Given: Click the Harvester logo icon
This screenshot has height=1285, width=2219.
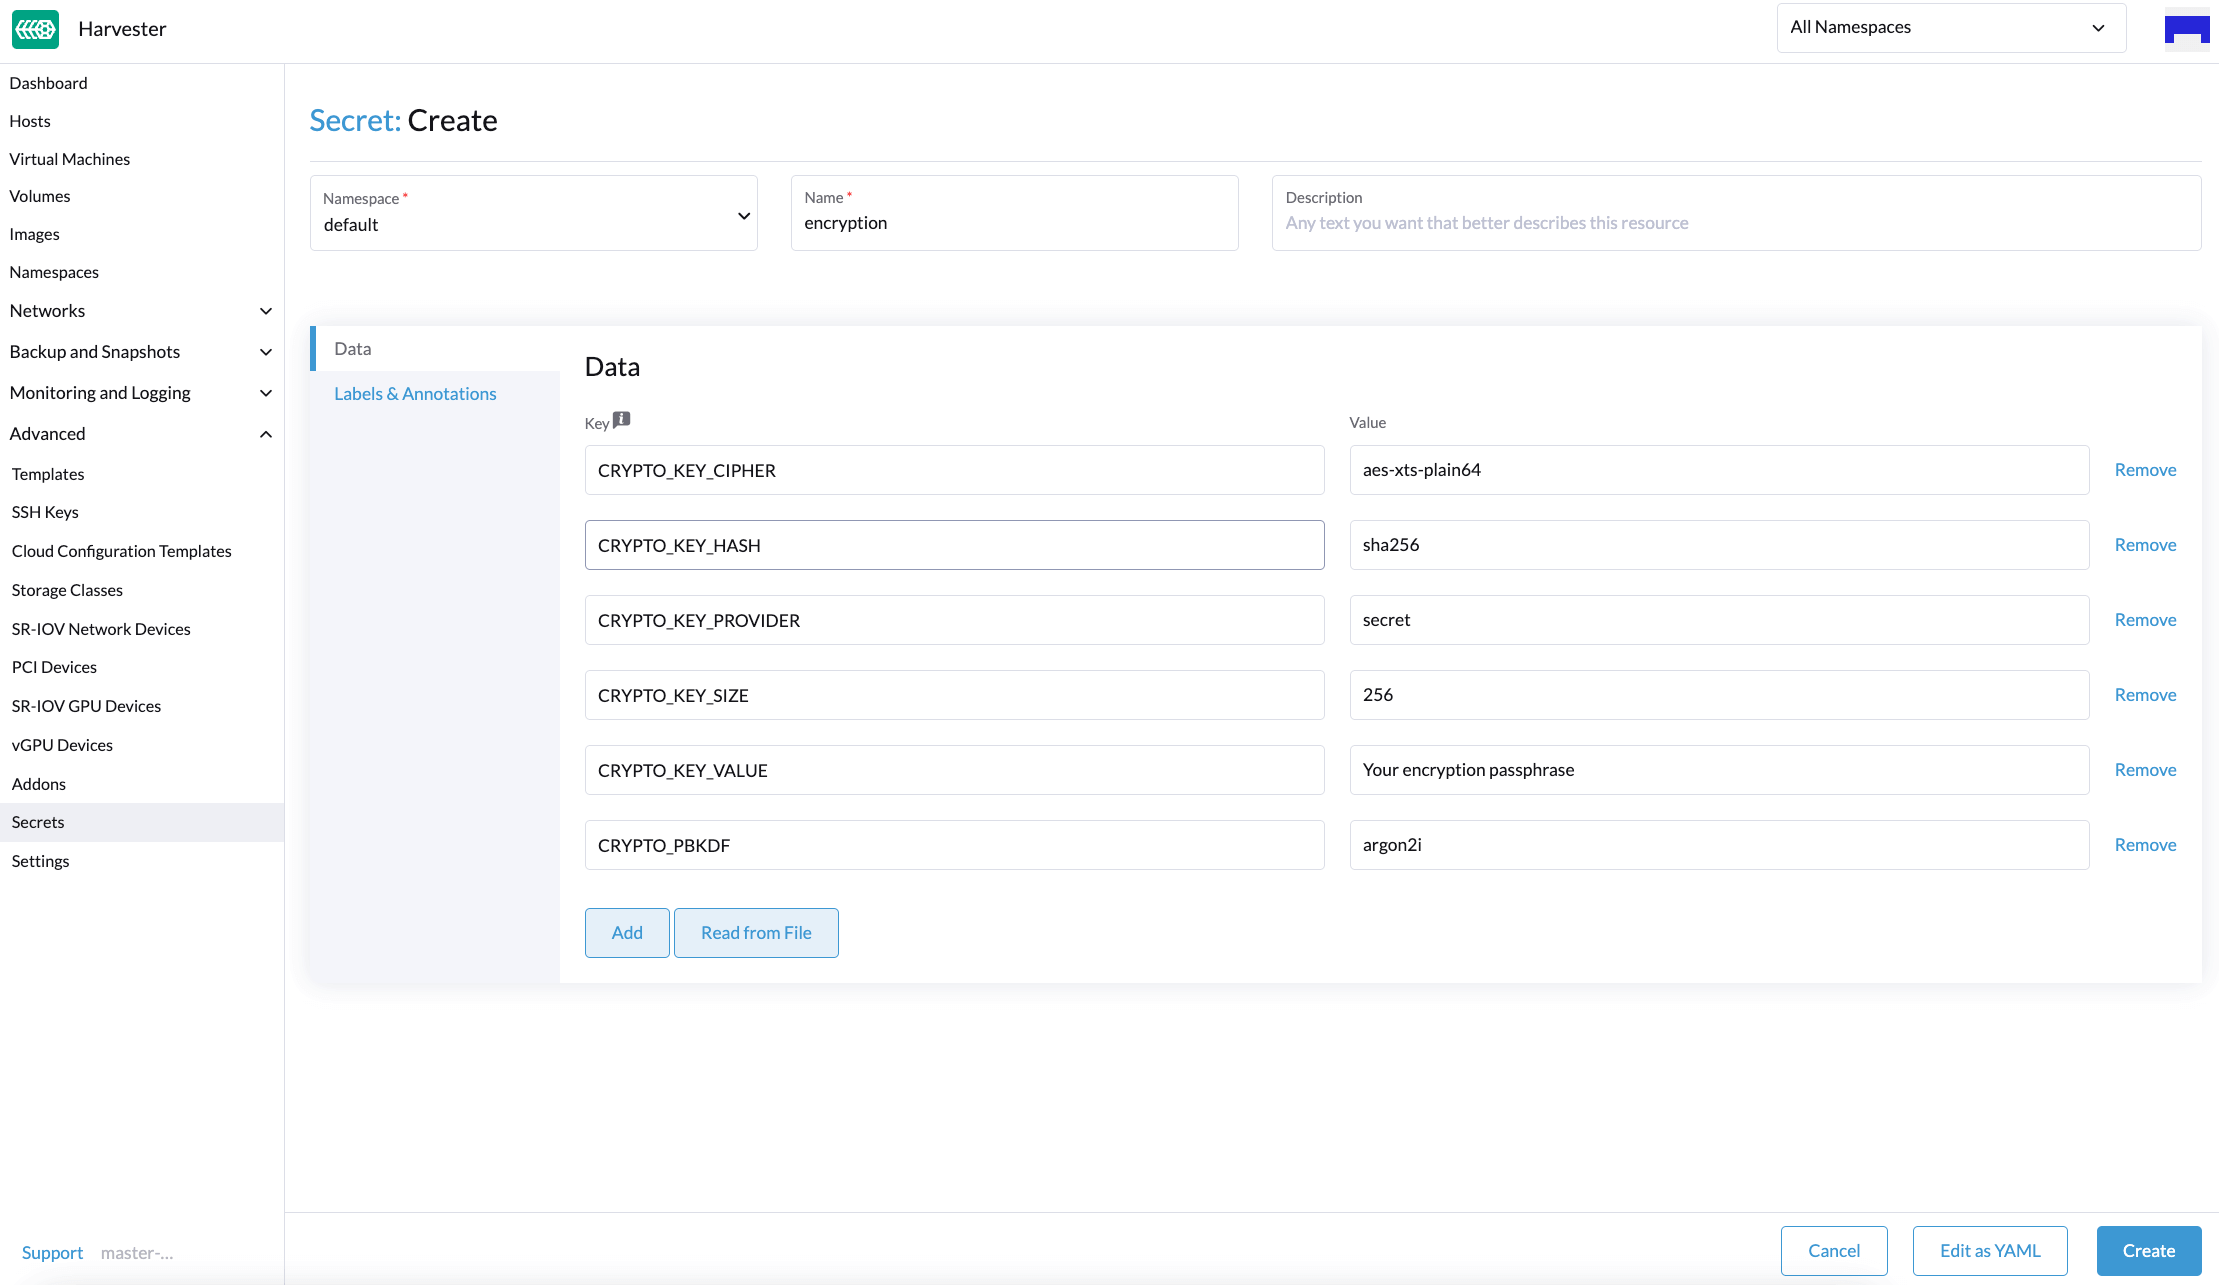Looking at the screenshot, I should pos(35,28).
